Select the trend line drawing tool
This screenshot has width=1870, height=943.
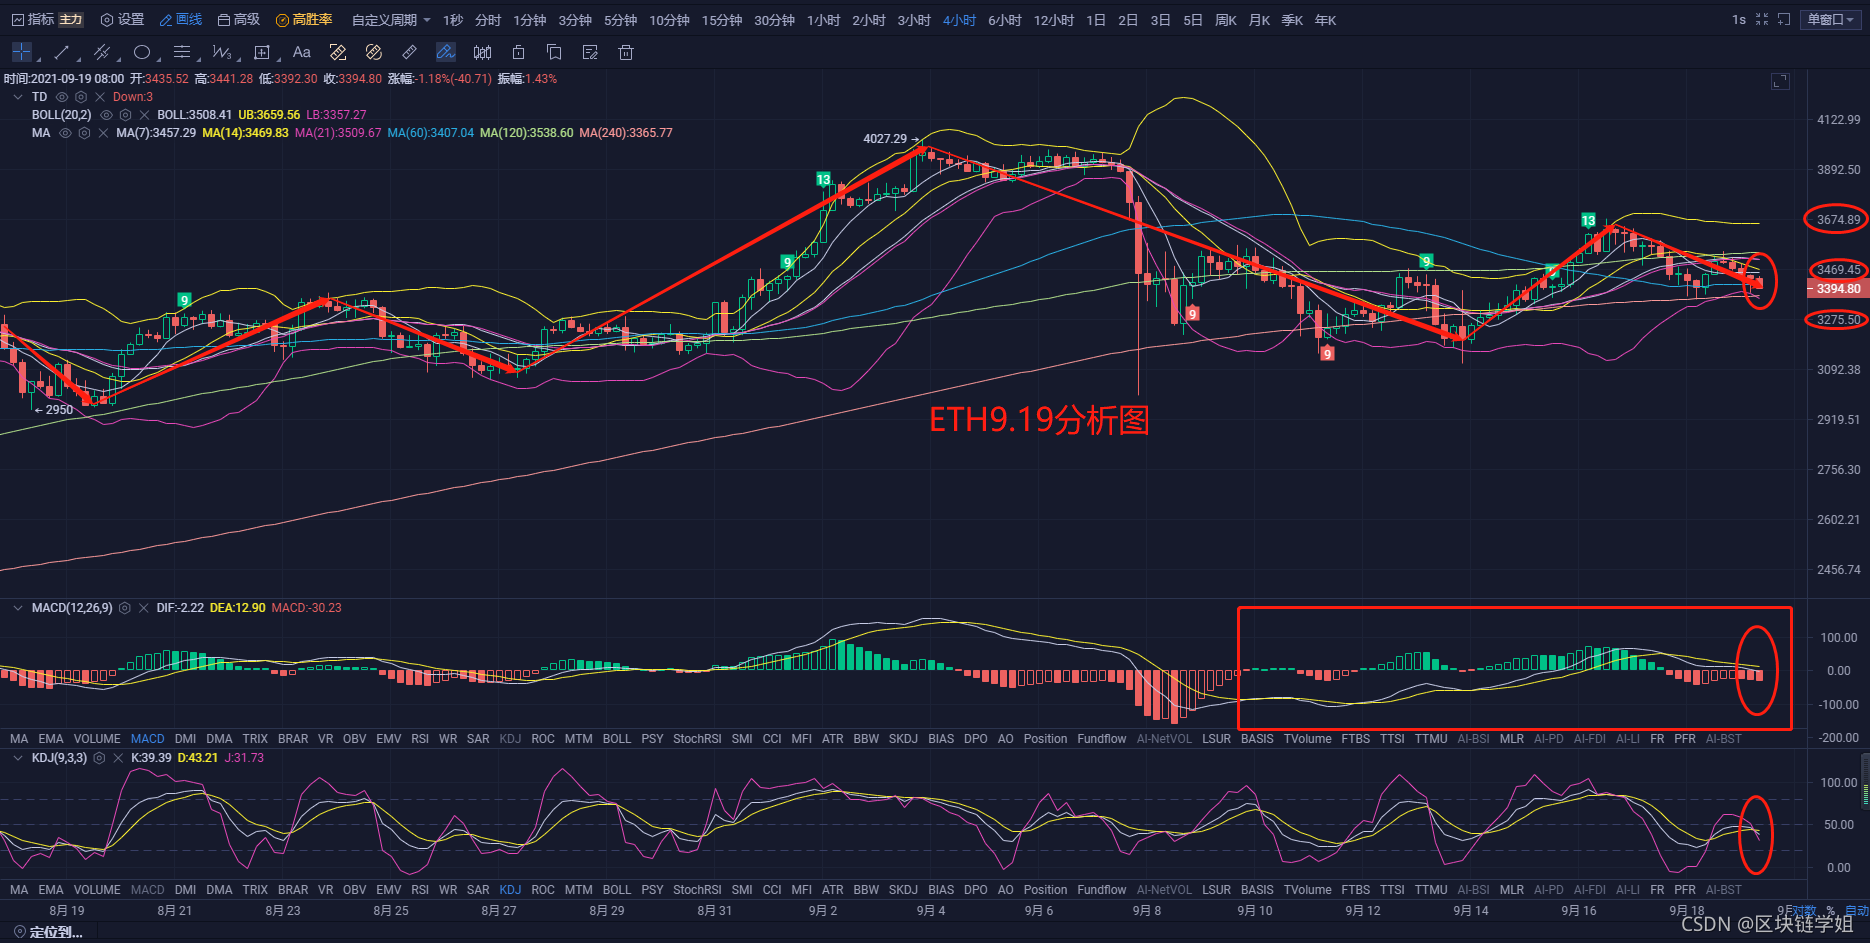pyautogui.click(x=61, y=52)
